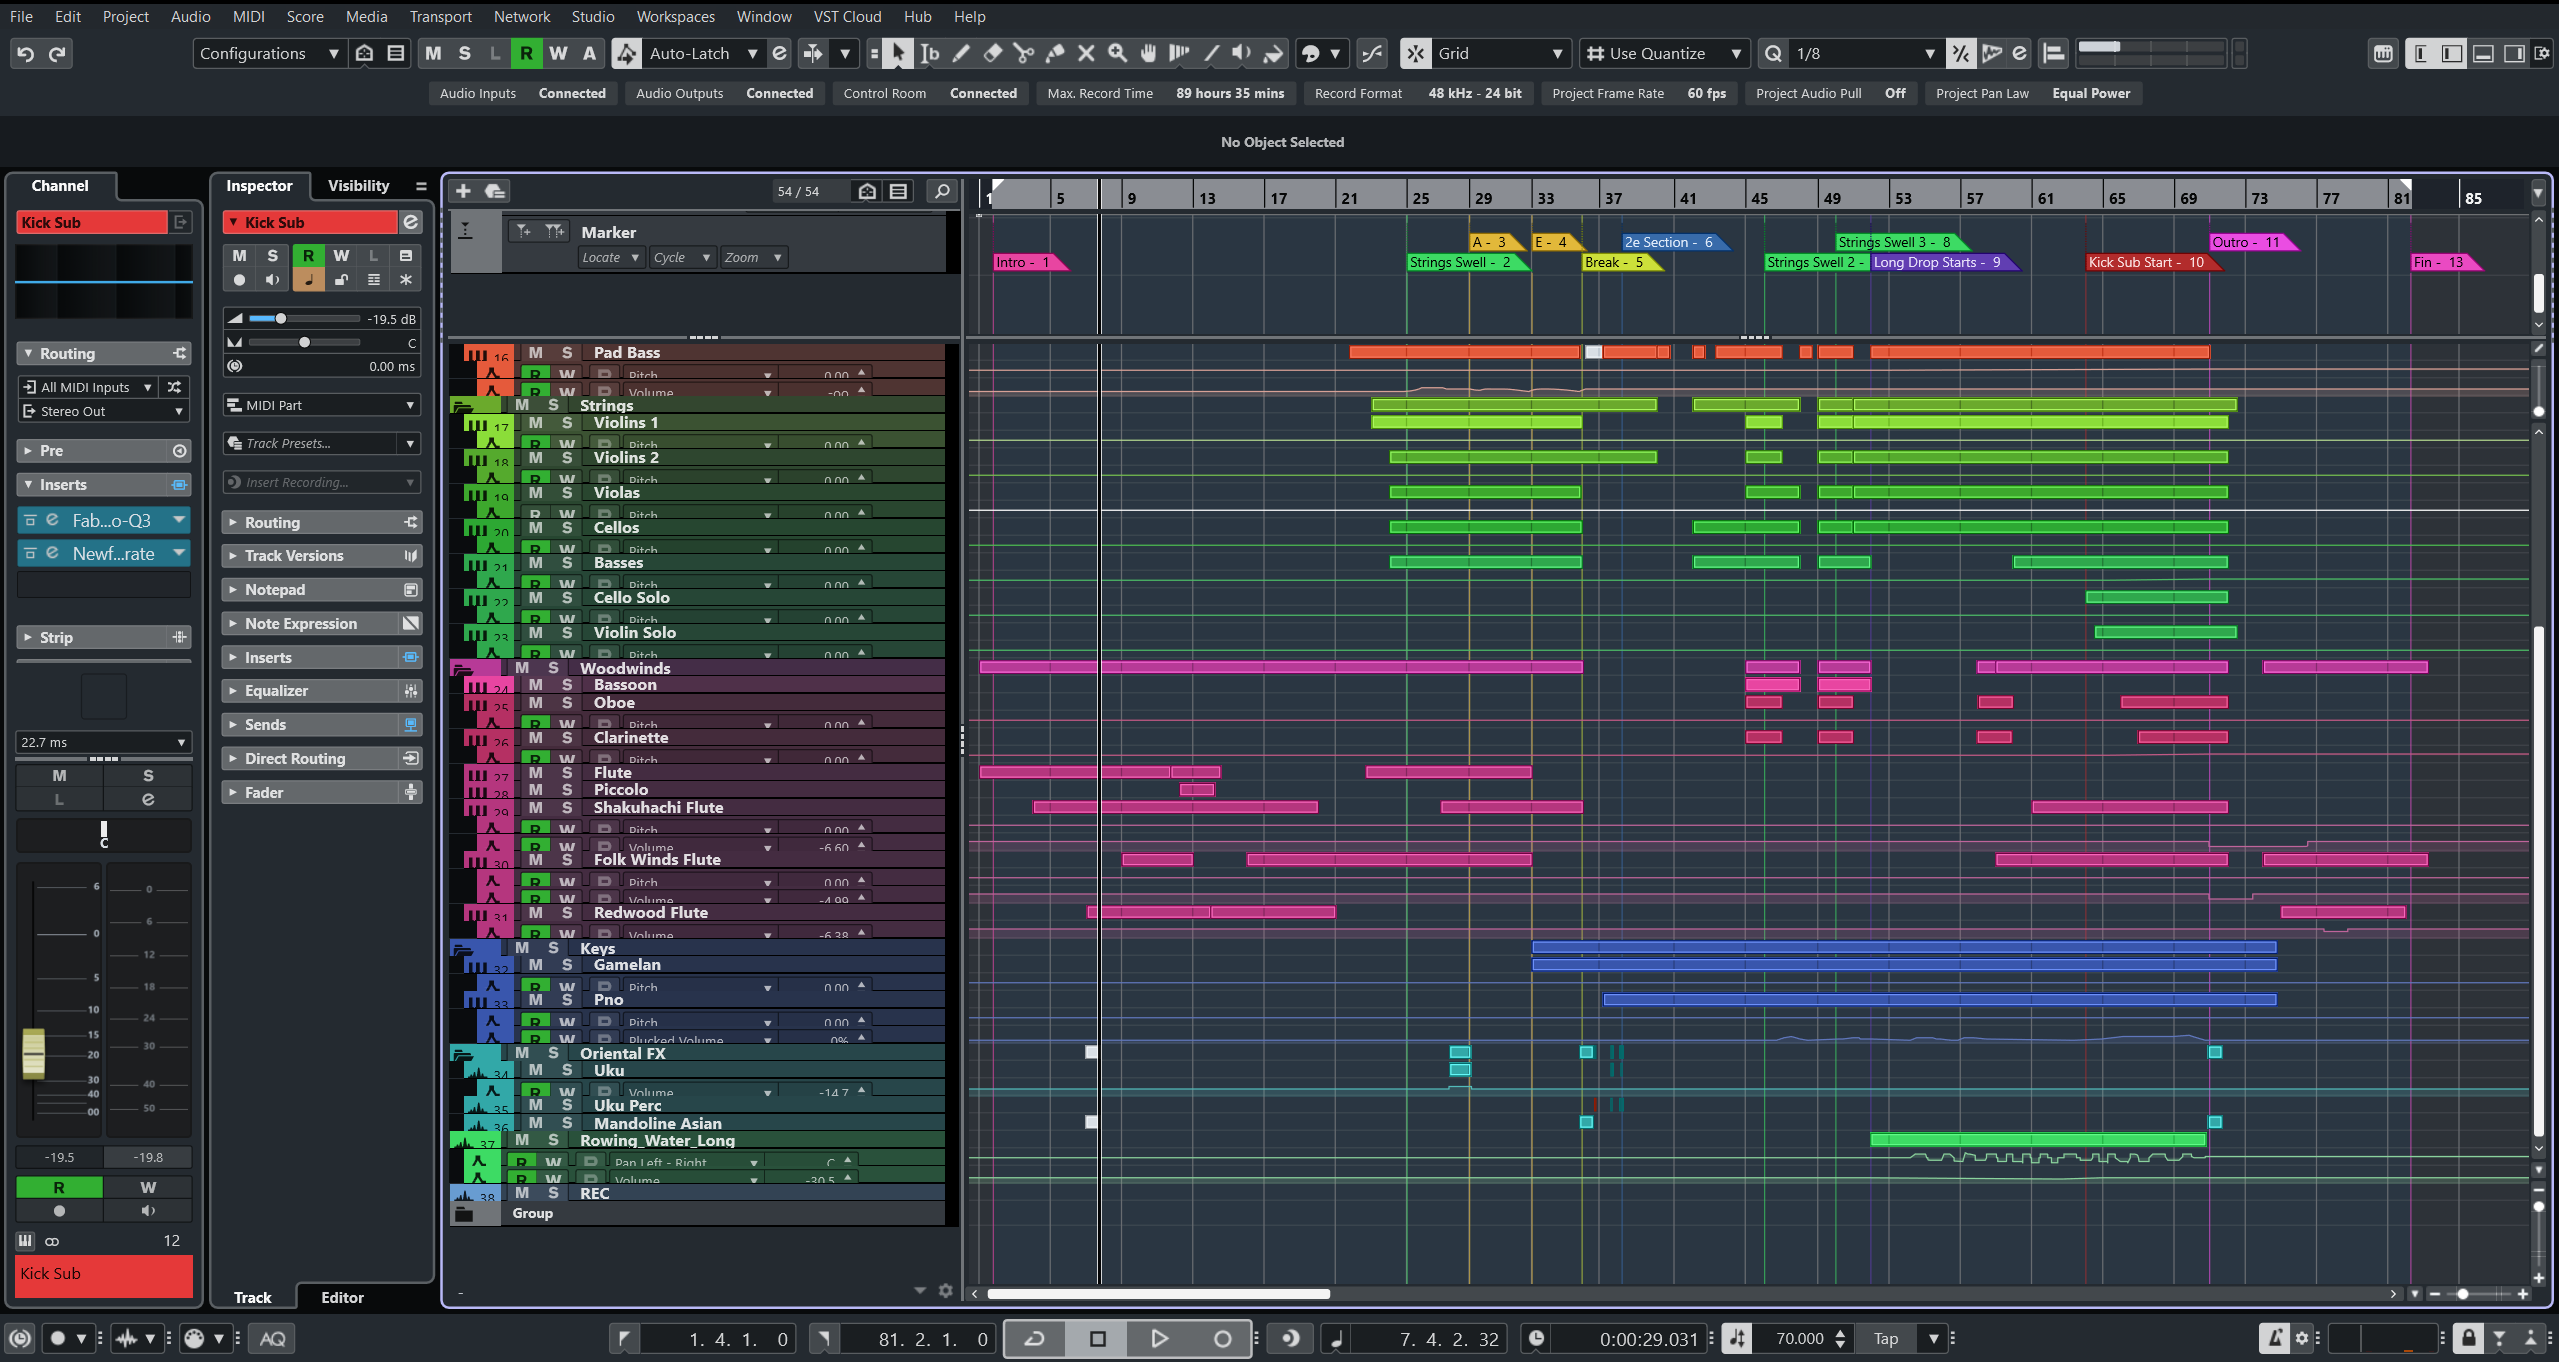Image resolution: width=2559 pixels, height=1362 pixels.
Task: Click the horizontal timeline scrollbar
Action: pyautogui.click(x=1159, y=1294)
